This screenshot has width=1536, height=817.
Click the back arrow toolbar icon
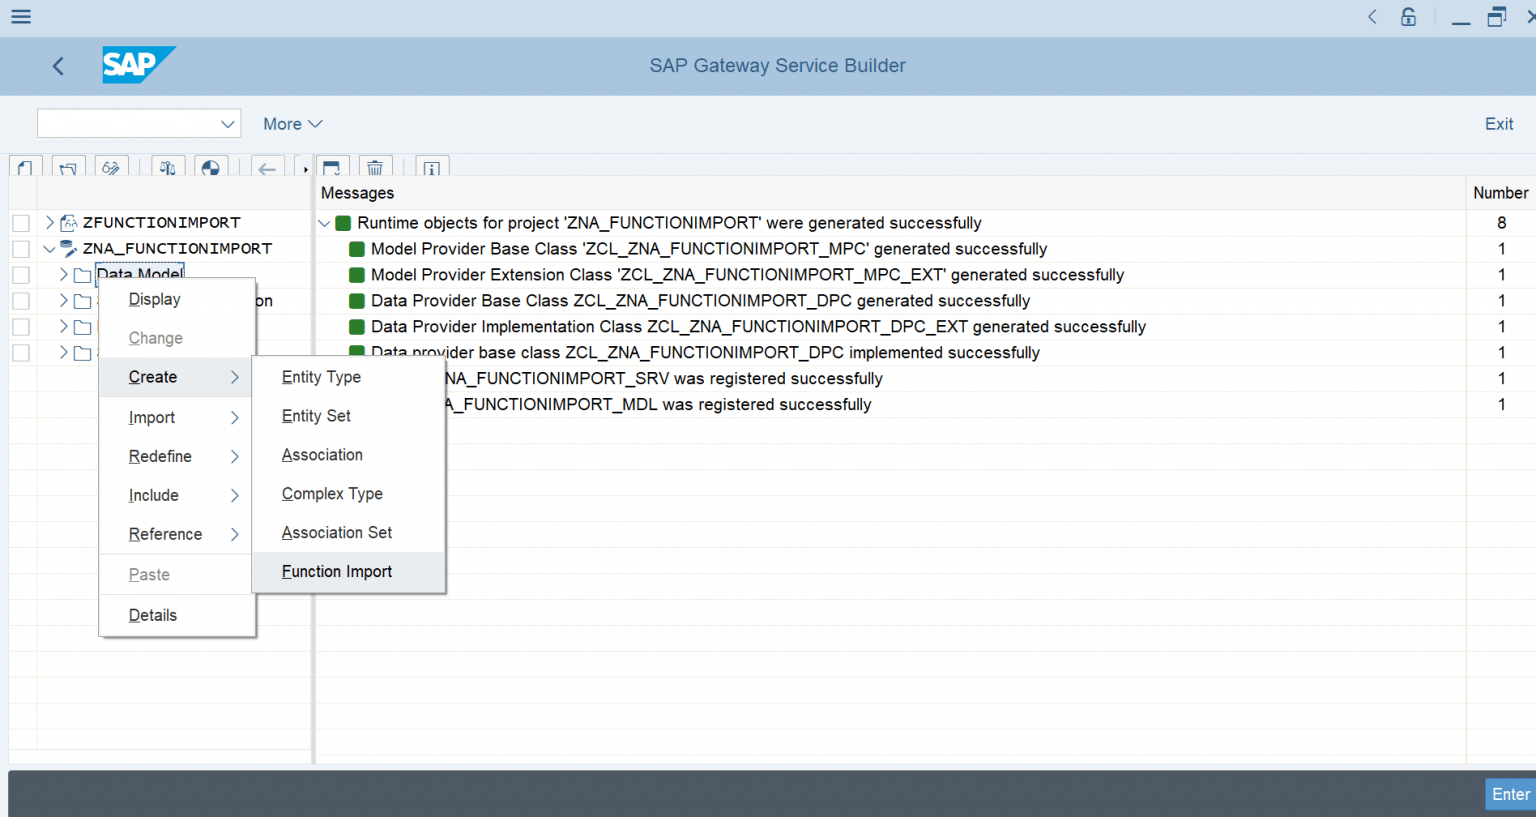tap(267, 167)
